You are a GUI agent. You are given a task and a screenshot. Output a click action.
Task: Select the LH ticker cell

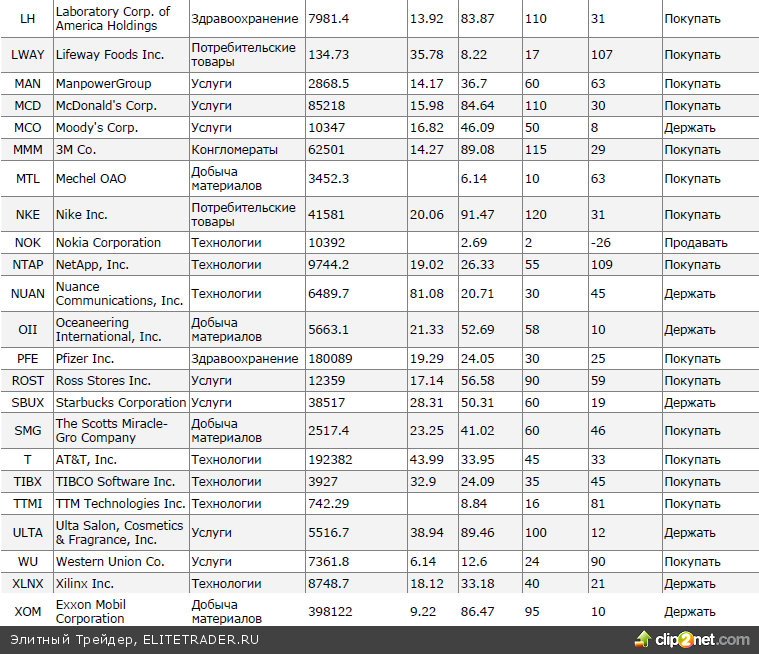point(27,18)
